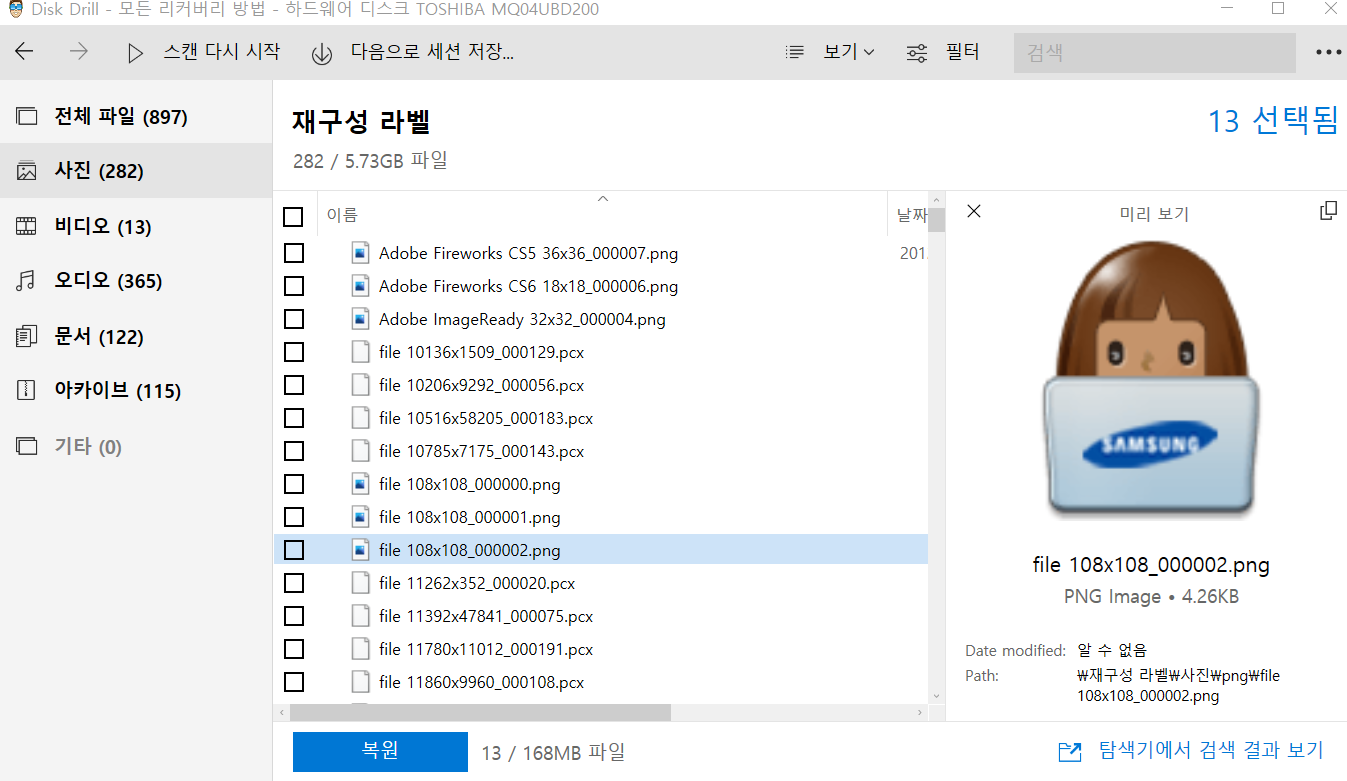Open 전체 파일 (897) category

136,117
